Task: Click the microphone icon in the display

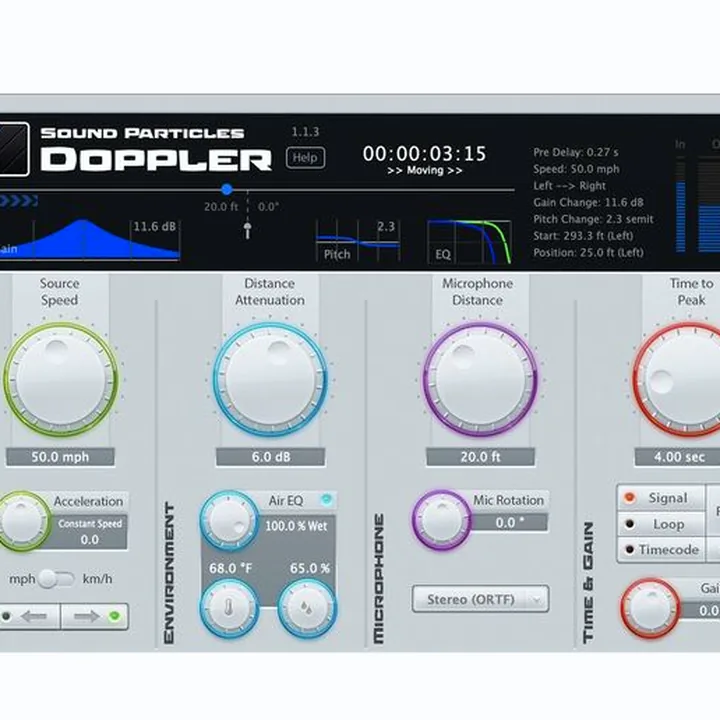Action: pyautogui.click(x=248, y=230)
